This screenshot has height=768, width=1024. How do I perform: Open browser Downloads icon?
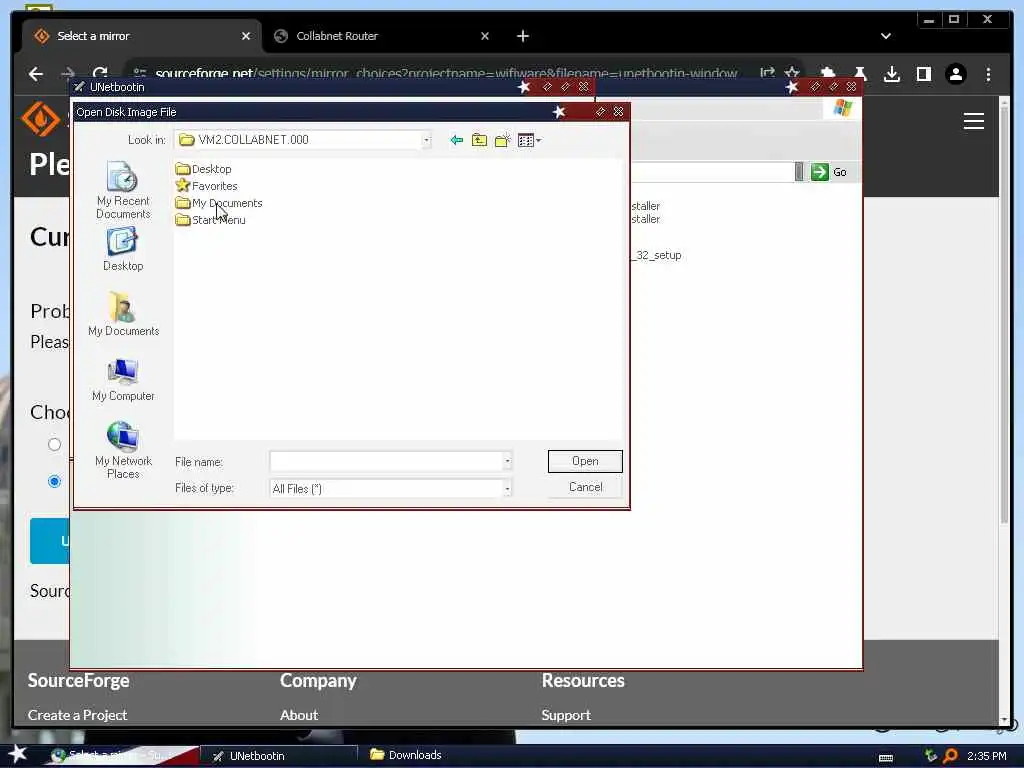[x=891, y=74]
